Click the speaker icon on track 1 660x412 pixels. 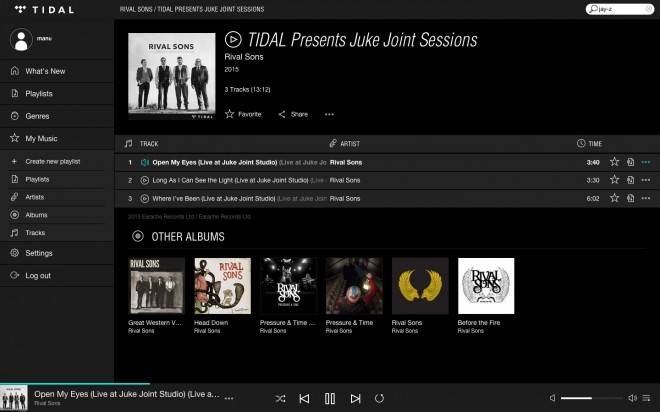click(144, 162)
